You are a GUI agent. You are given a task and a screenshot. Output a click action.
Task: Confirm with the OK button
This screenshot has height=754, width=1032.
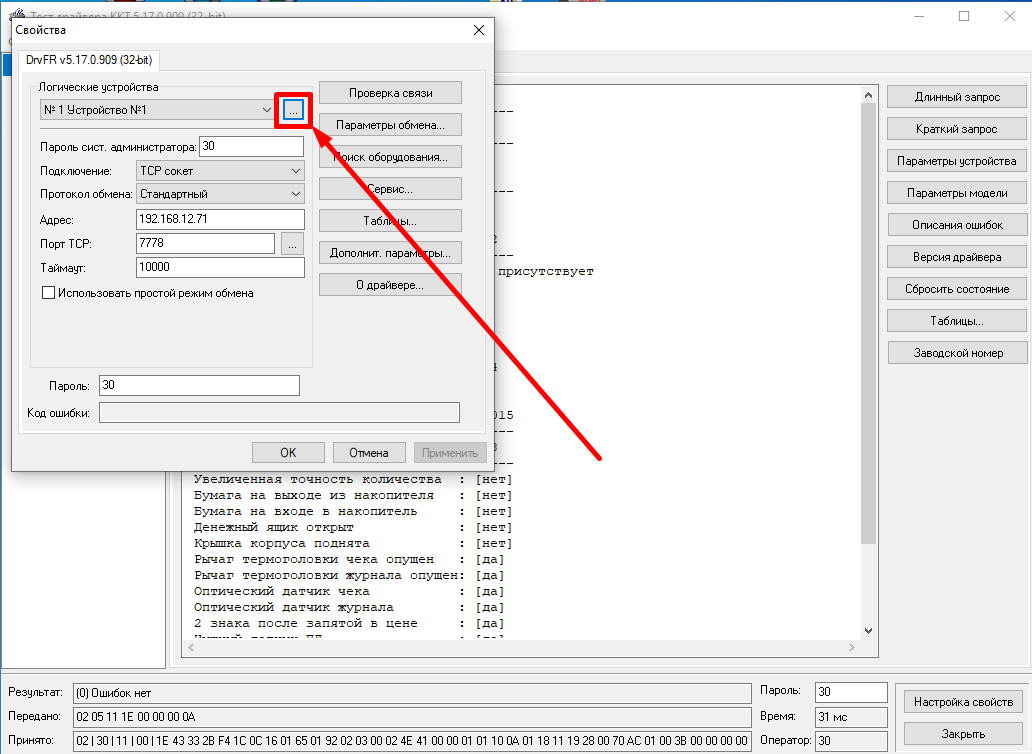[288, 453]
